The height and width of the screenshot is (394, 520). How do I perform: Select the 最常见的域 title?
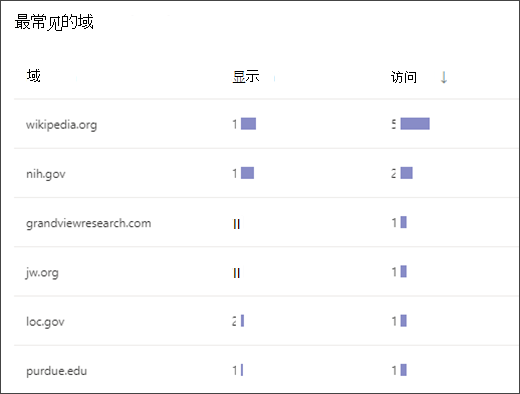pos(54,22)
